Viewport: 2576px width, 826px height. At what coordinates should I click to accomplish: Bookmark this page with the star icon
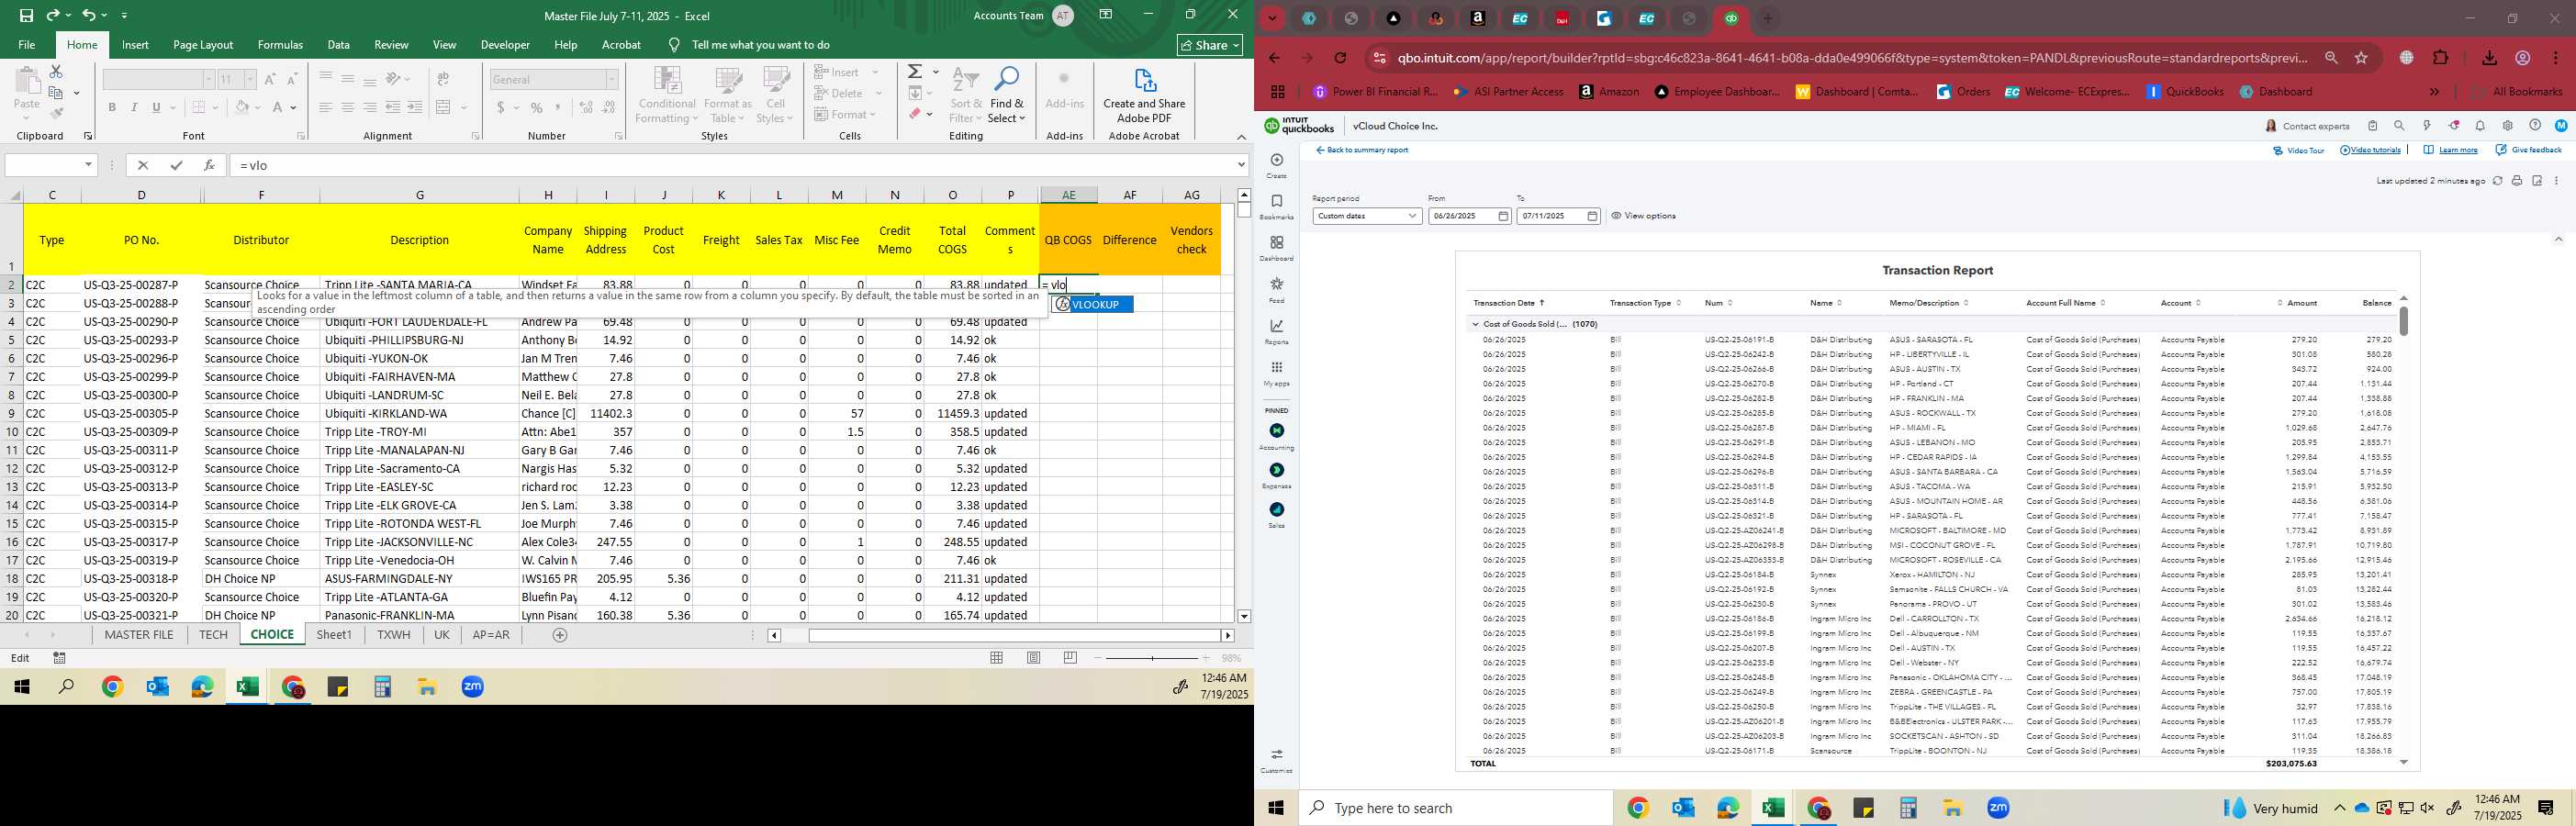tap(2361, 58)
